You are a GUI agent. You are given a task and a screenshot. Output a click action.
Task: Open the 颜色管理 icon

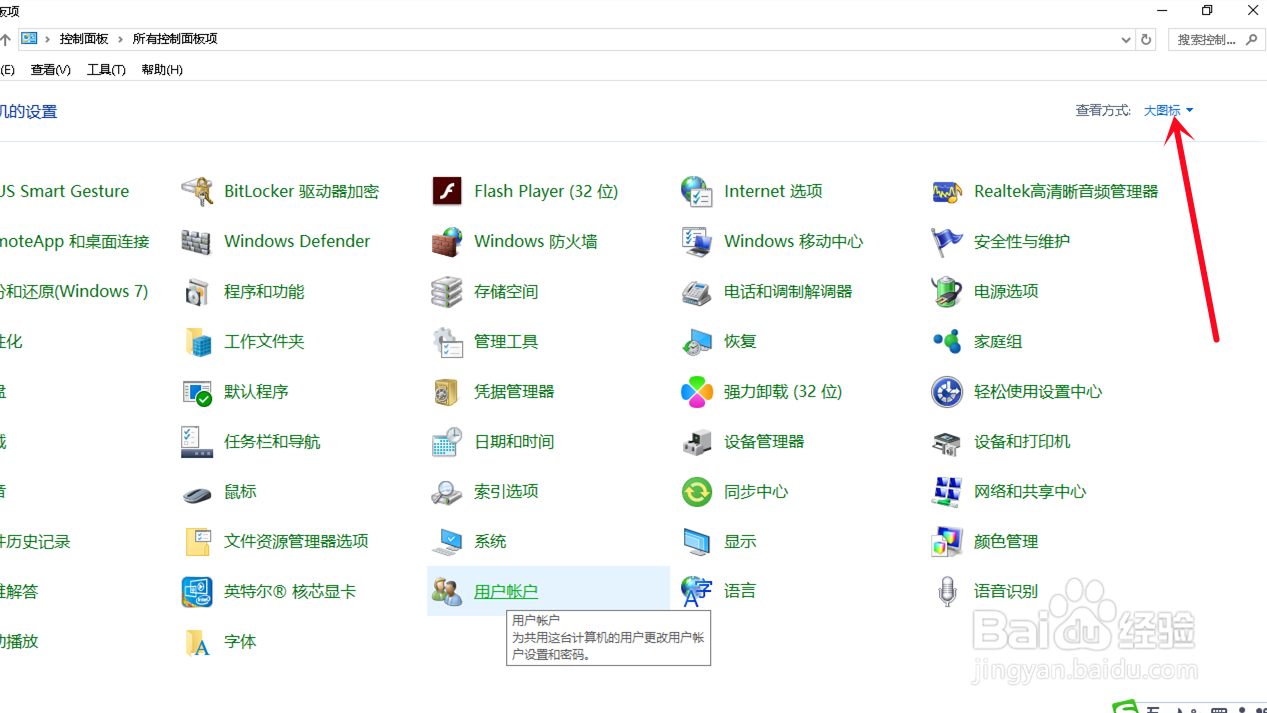pyautogui.click(x=947, y=541)
